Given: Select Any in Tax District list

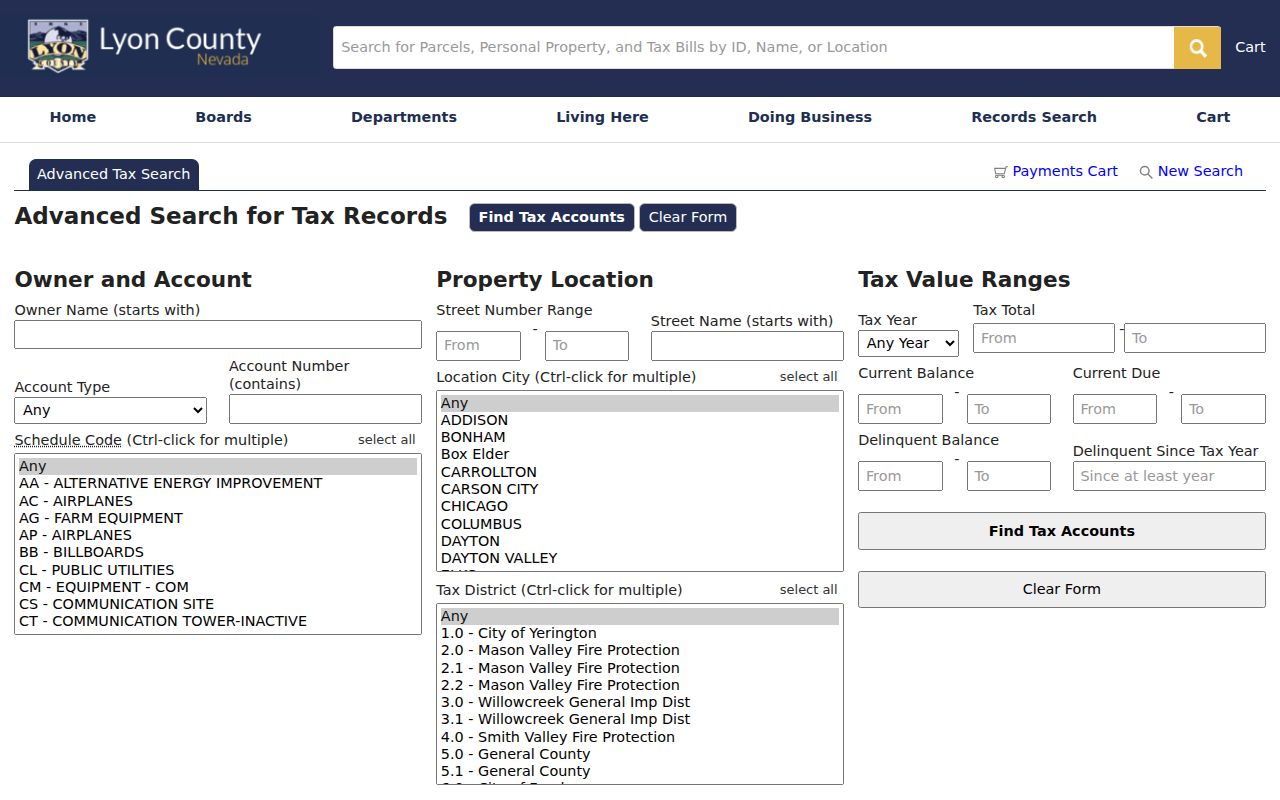Looking at the screenshot, I should pyautogui.click(x=639, y=616).
